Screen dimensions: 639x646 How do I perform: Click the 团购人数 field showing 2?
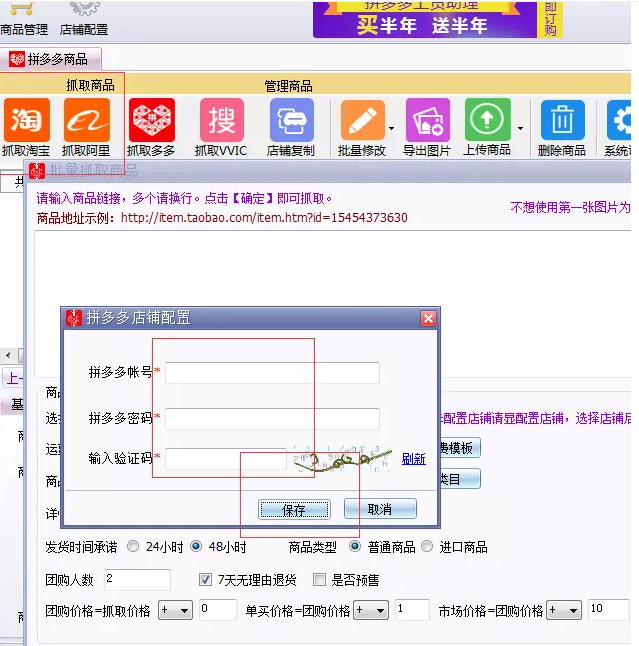click(137, 579)
